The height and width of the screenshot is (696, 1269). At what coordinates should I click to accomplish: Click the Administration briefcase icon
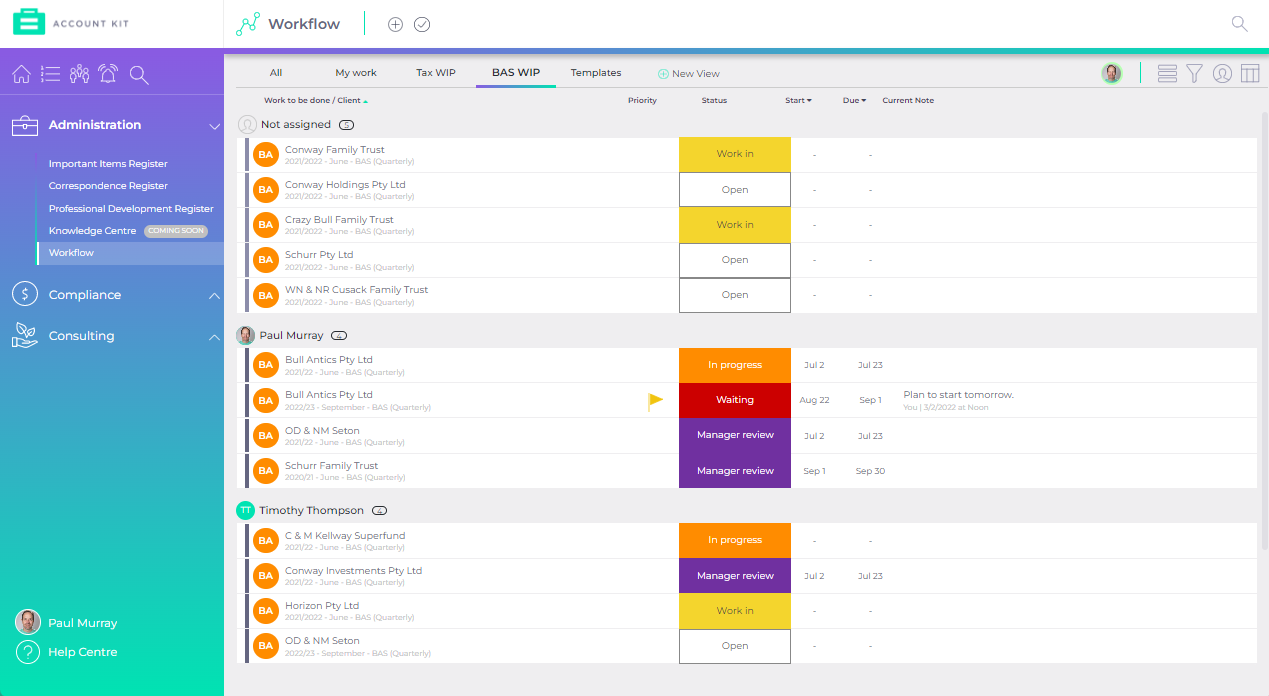tap(25, 126)
